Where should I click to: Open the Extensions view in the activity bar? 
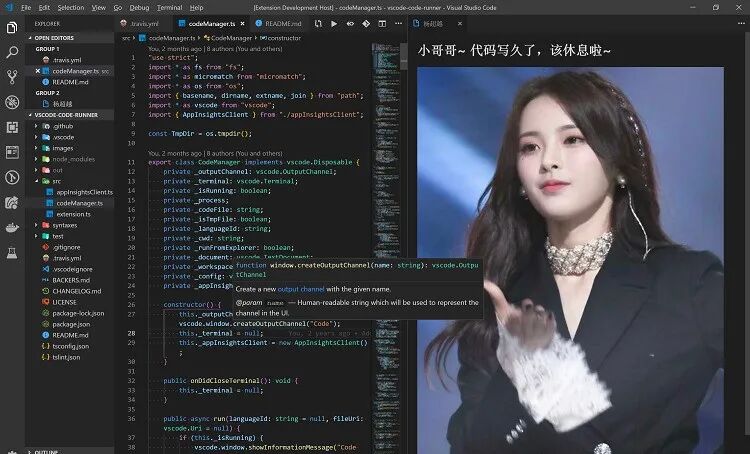pyautogui.click(x=12, y=127)
